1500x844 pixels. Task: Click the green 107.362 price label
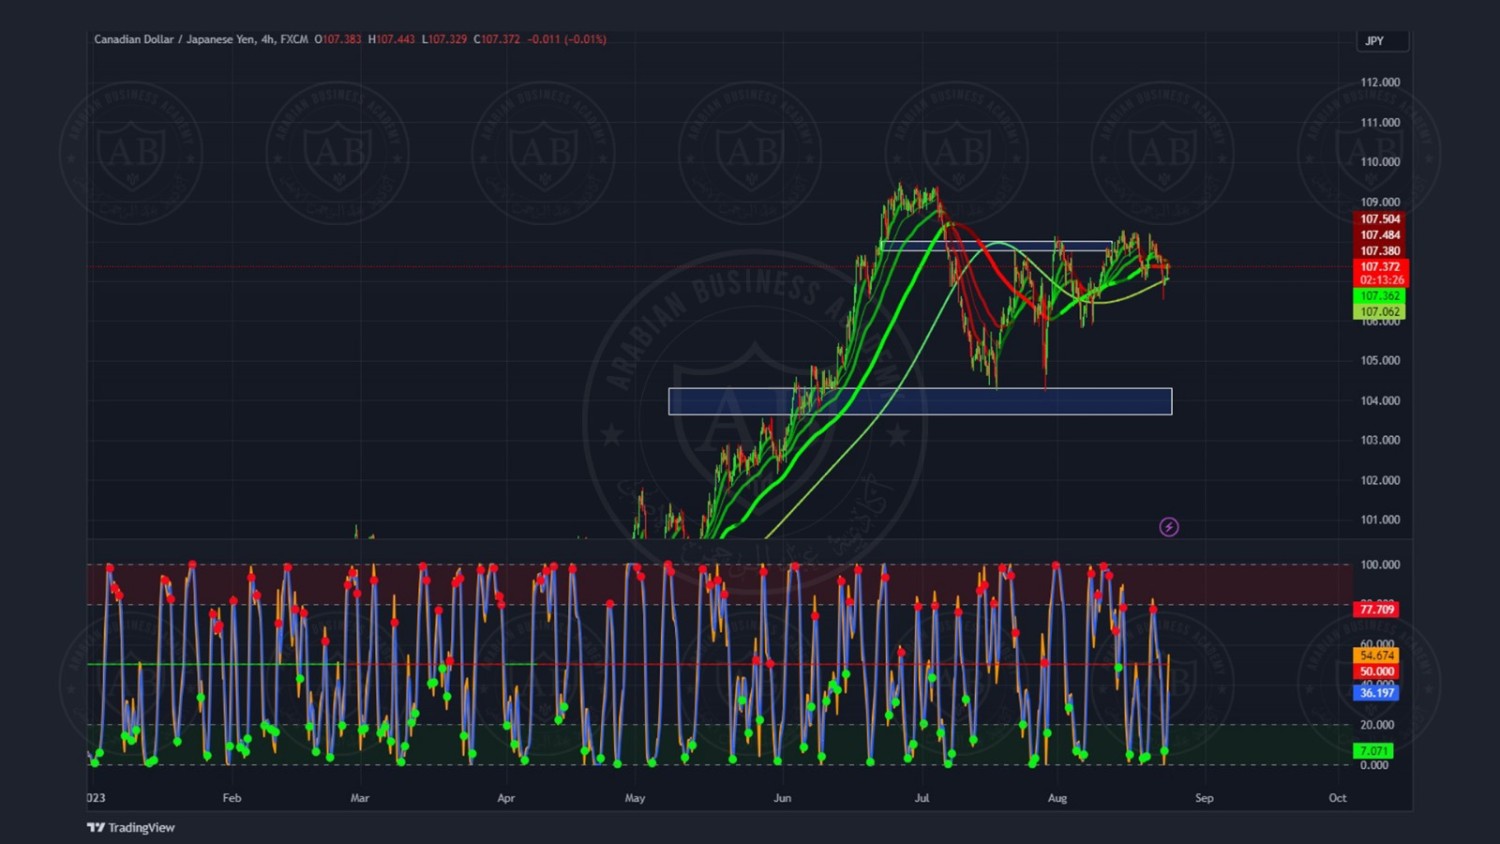(1380, 296)
